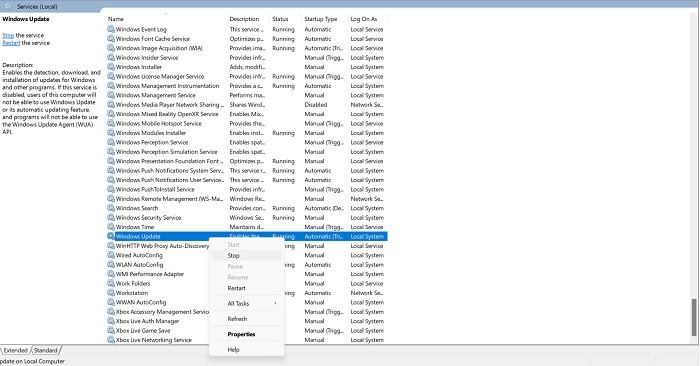Sort by the Status column header

285,19
